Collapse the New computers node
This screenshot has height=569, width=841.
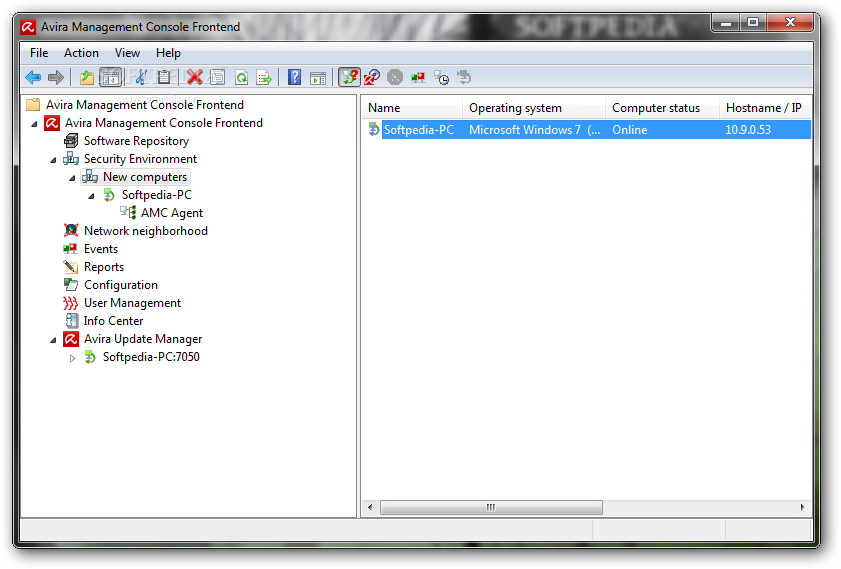click(x=72, y=178)
